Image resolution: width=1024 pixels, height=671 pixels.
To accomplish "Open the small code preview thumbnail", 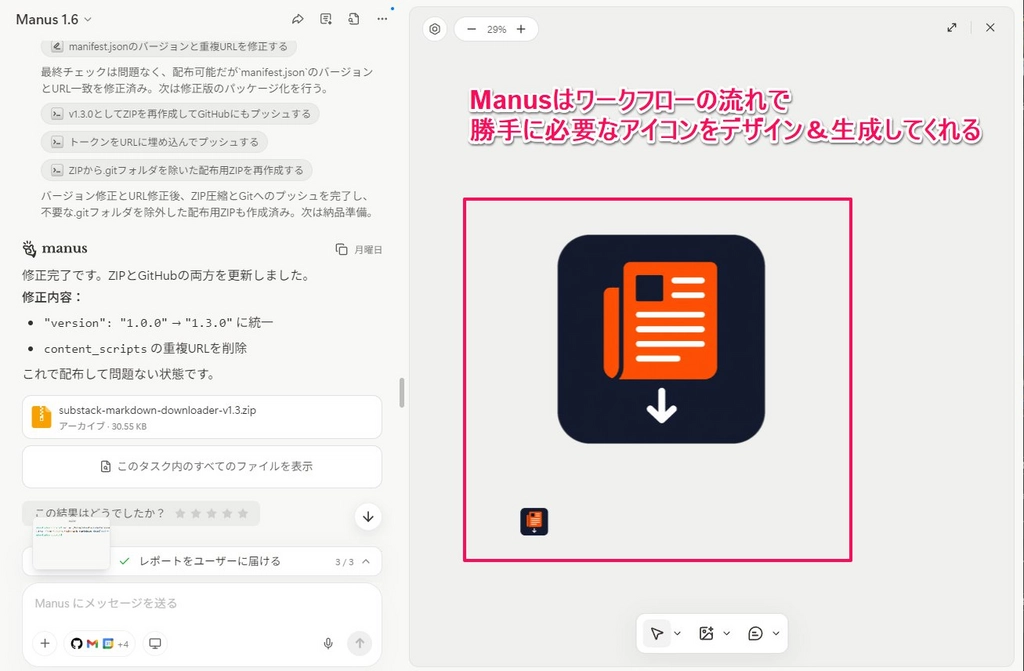I will pyautogui.click(x=72, y=544).
